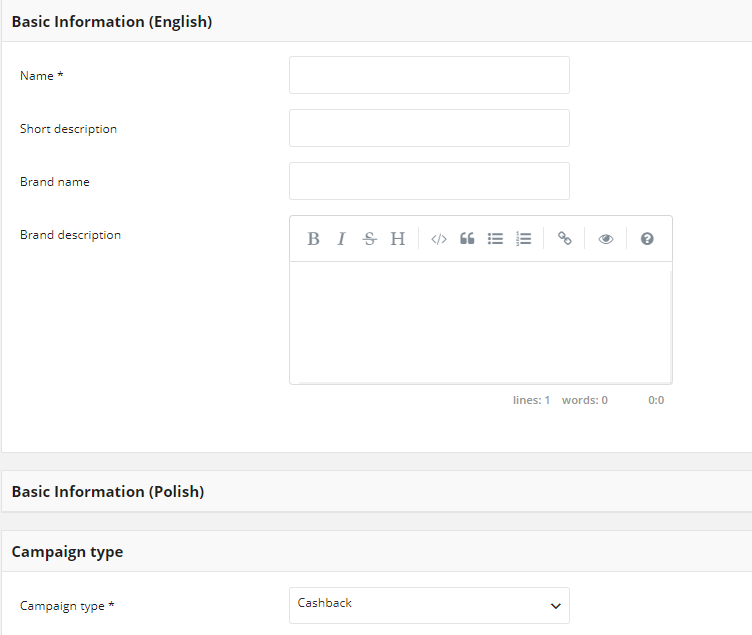Create a numbered ordered list
Viewport: 752px width, 635px height.
coord(523,238)
